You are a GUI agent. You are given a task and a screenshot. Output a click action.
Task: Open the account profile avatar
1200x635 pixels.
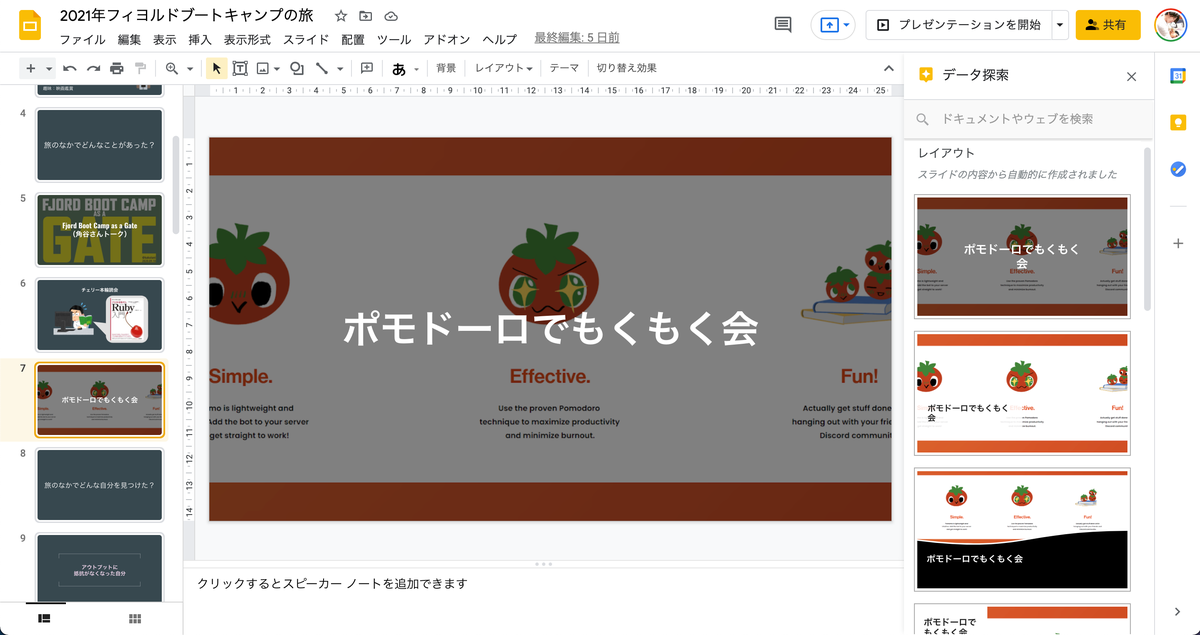pos(1171,25)
